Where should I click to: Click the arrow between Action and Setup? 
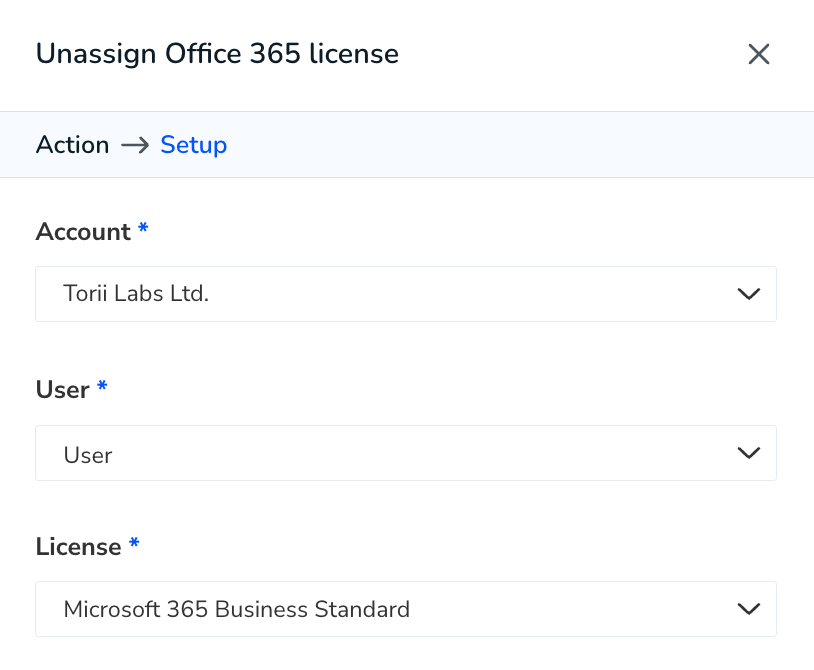pyautogui.click(x=135, y=145)
